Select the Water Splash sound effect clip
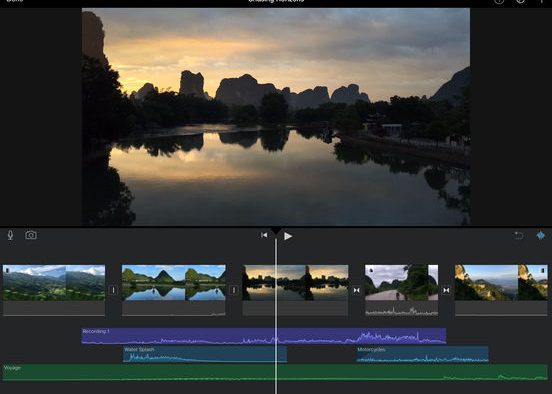 (205, 354)
